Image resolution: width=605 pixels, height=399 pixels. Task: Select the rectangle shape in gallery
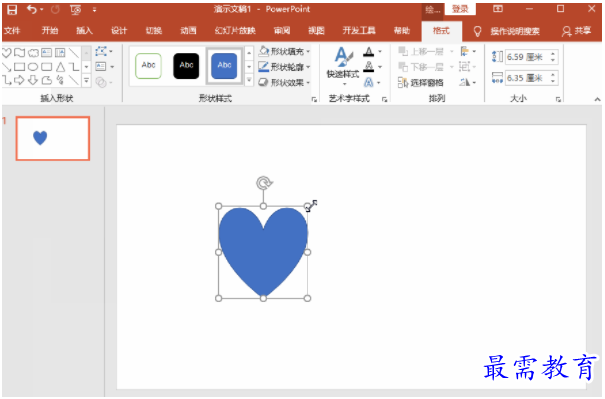(20, 67)
